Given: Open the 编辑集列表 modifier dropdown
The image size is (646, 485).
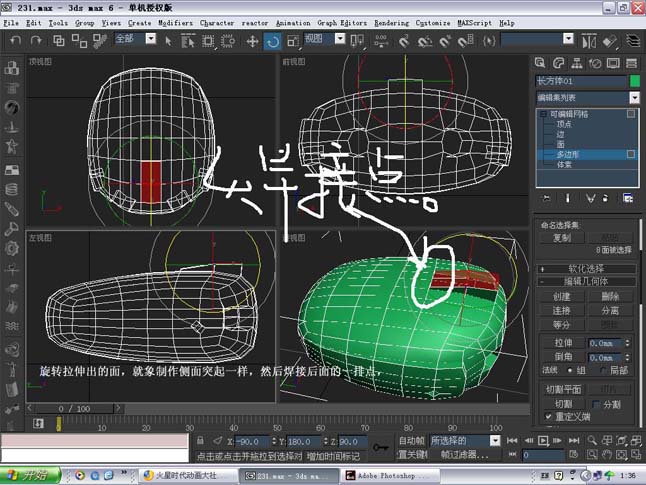Looking at the screenshot, I should (587, 98).
